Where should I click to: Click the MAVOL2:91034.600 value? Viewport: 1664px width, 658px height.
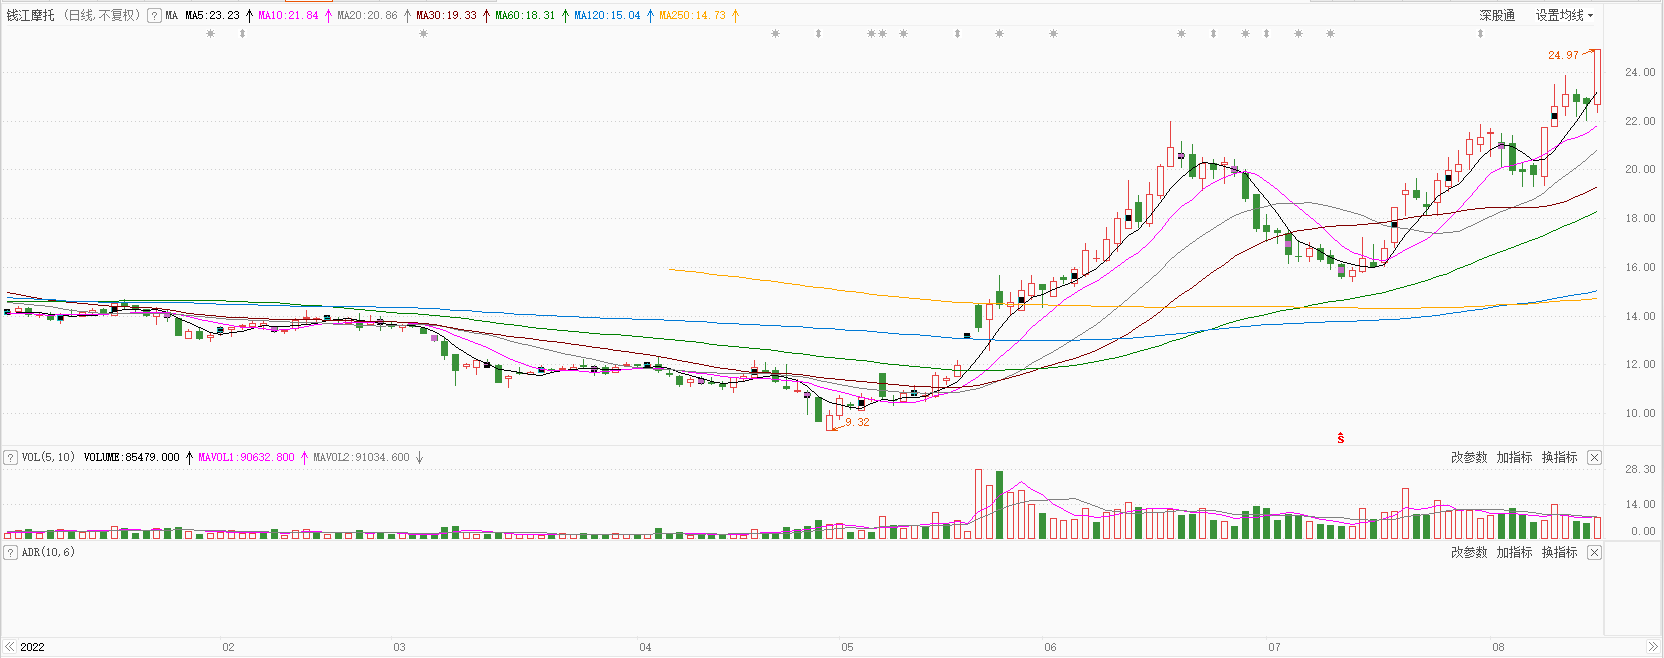tap(361, 457)
